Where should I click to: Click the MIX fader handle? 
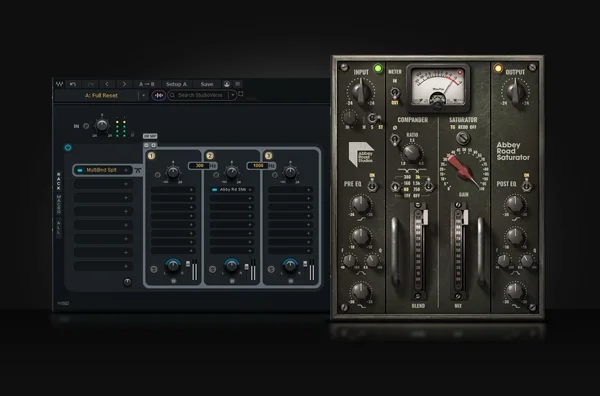[465, 217]
